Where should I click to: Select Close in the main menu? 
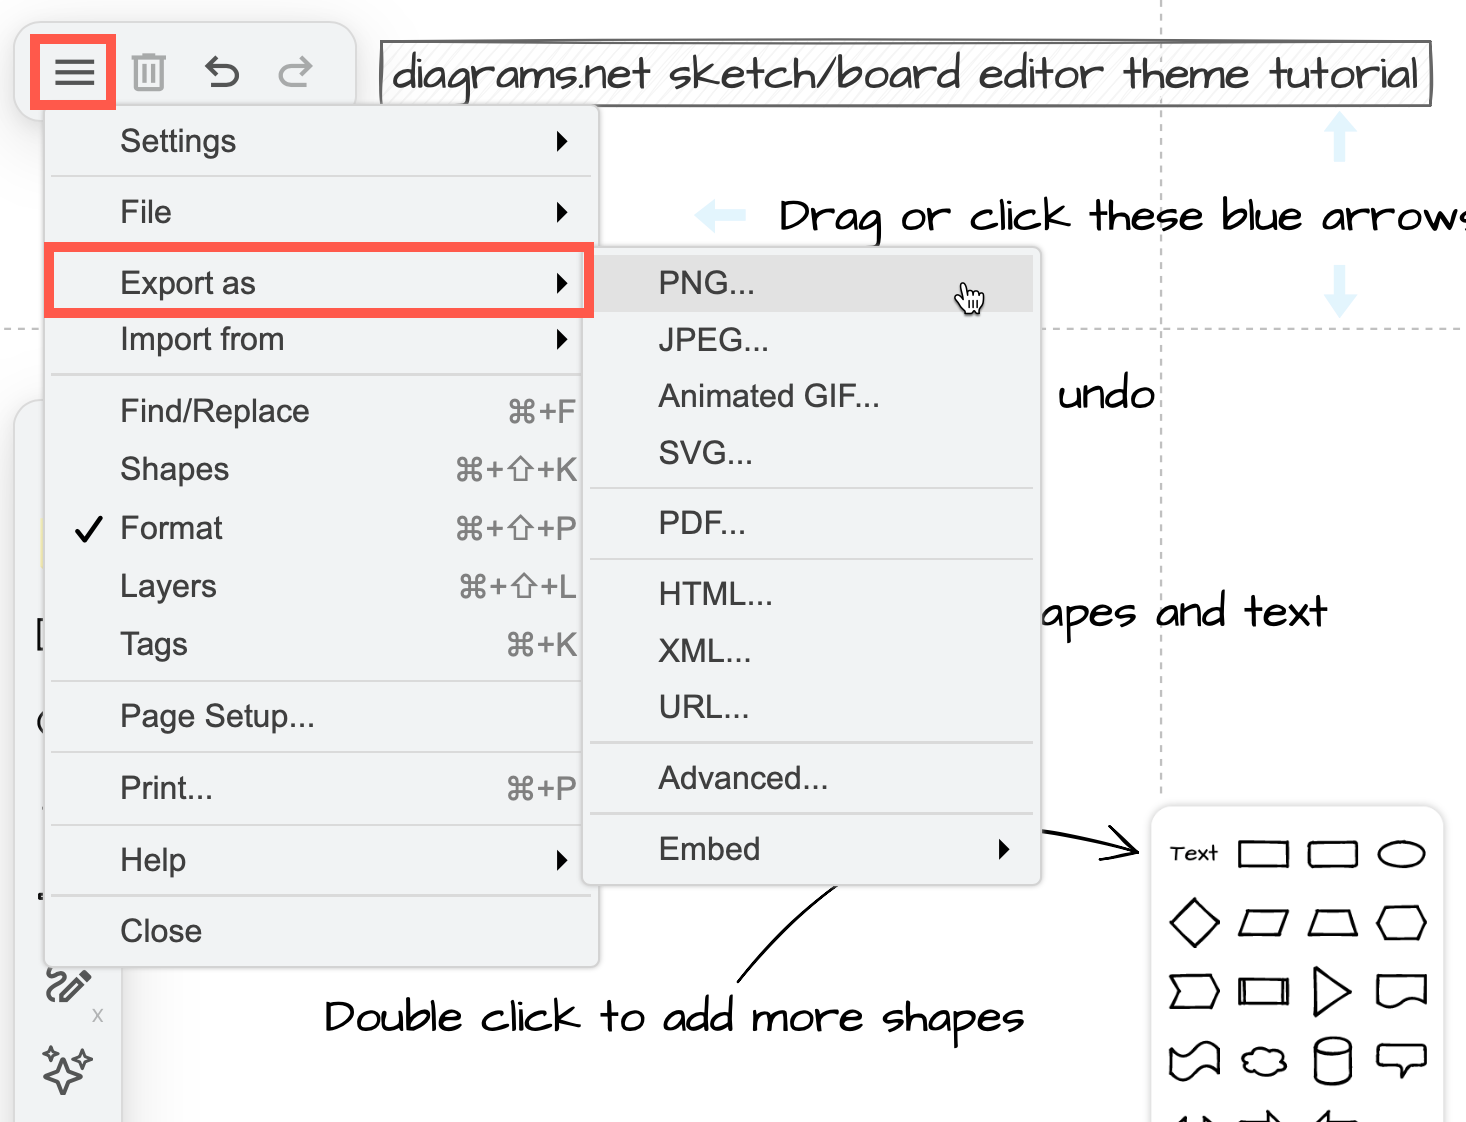click(322, 931)
